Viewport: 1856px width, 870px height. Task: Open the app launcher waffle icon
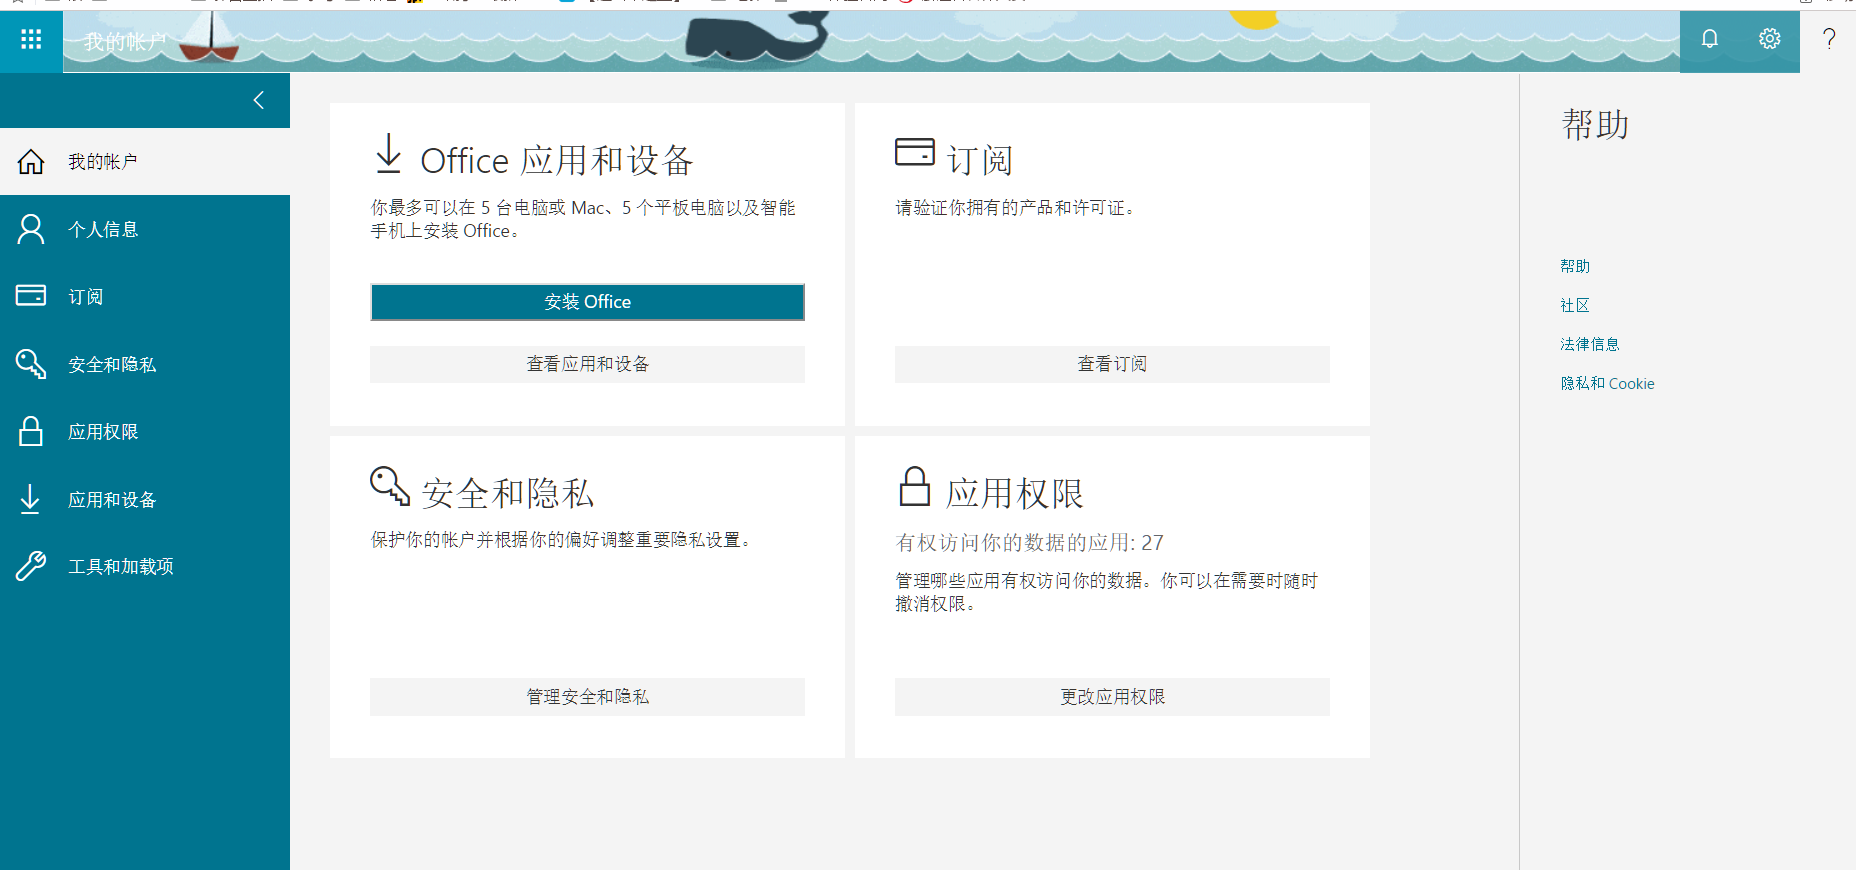click(31, 39)
